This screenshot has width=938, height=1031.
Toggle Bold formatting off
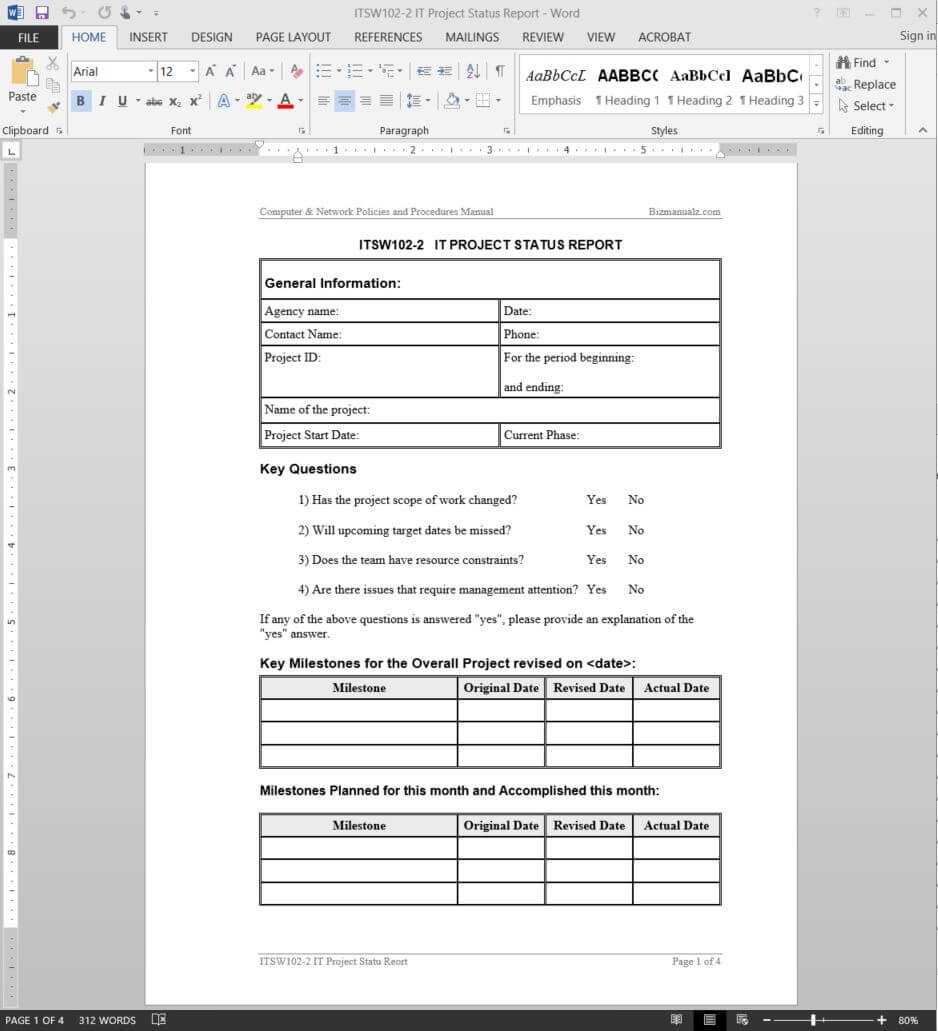(x=80, y=101)
